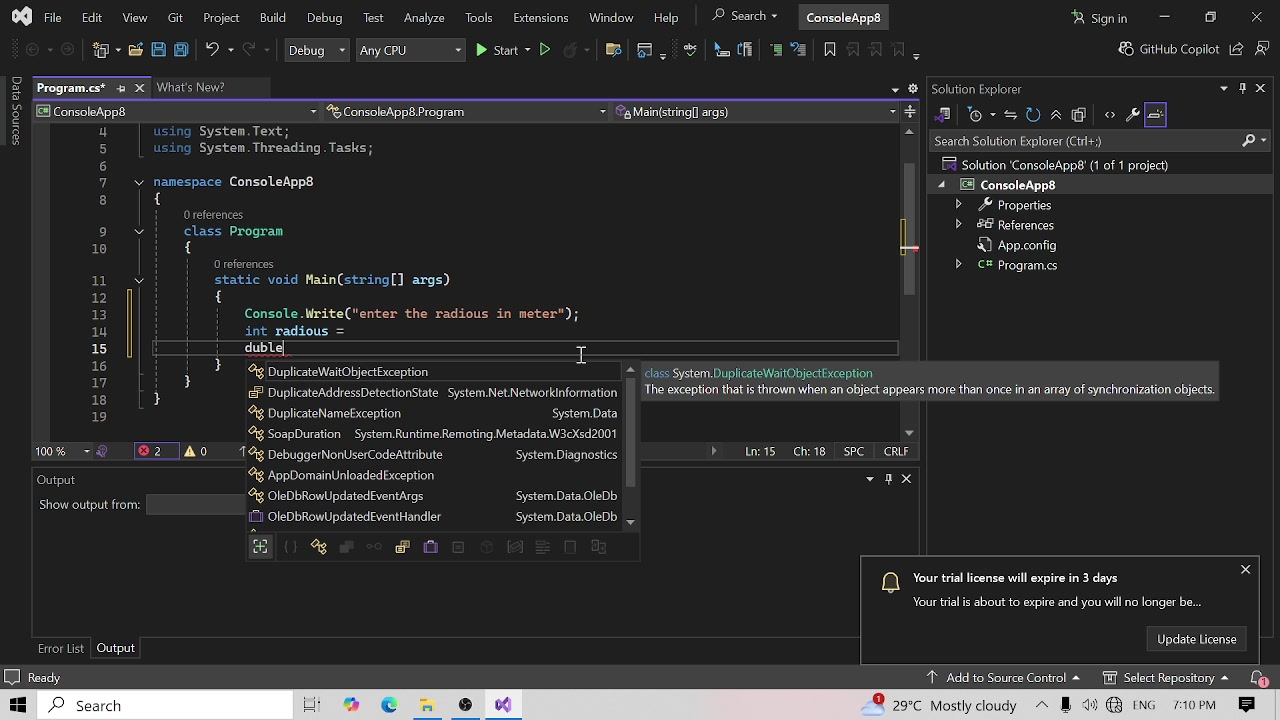Screen dimensions: 1280x720
Task: Toggle the classes filter in IntelliSense popup
Action: 319,547
